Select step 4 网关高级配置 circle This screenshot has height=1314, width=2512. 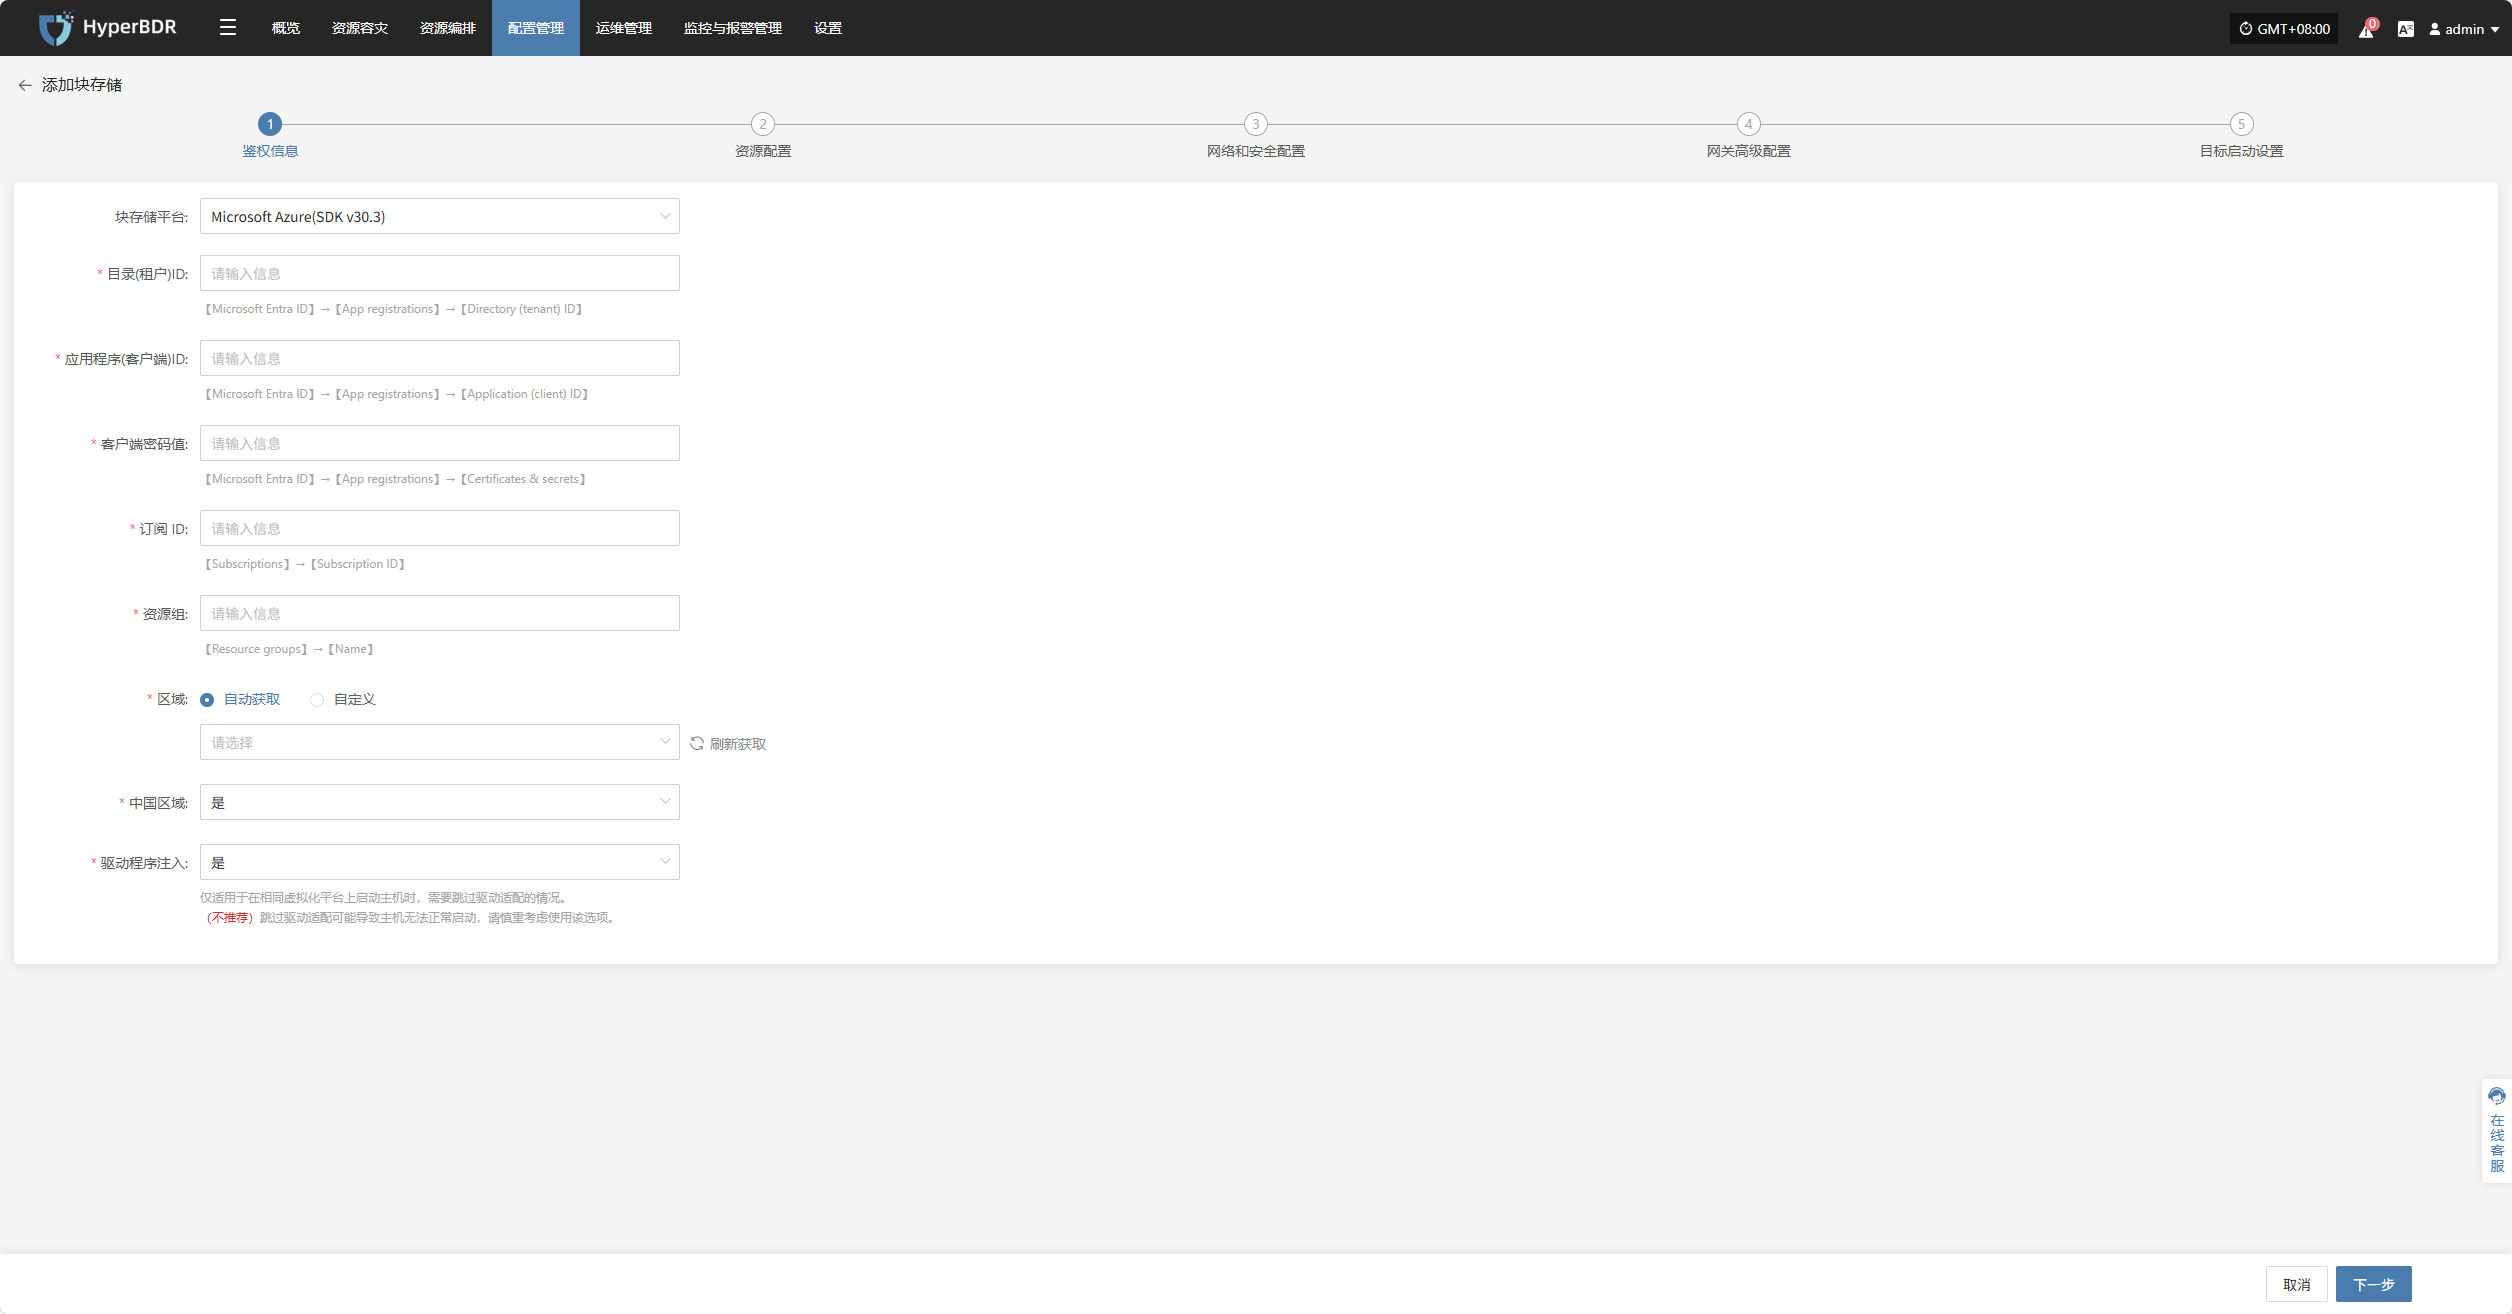pos(1749,124)
